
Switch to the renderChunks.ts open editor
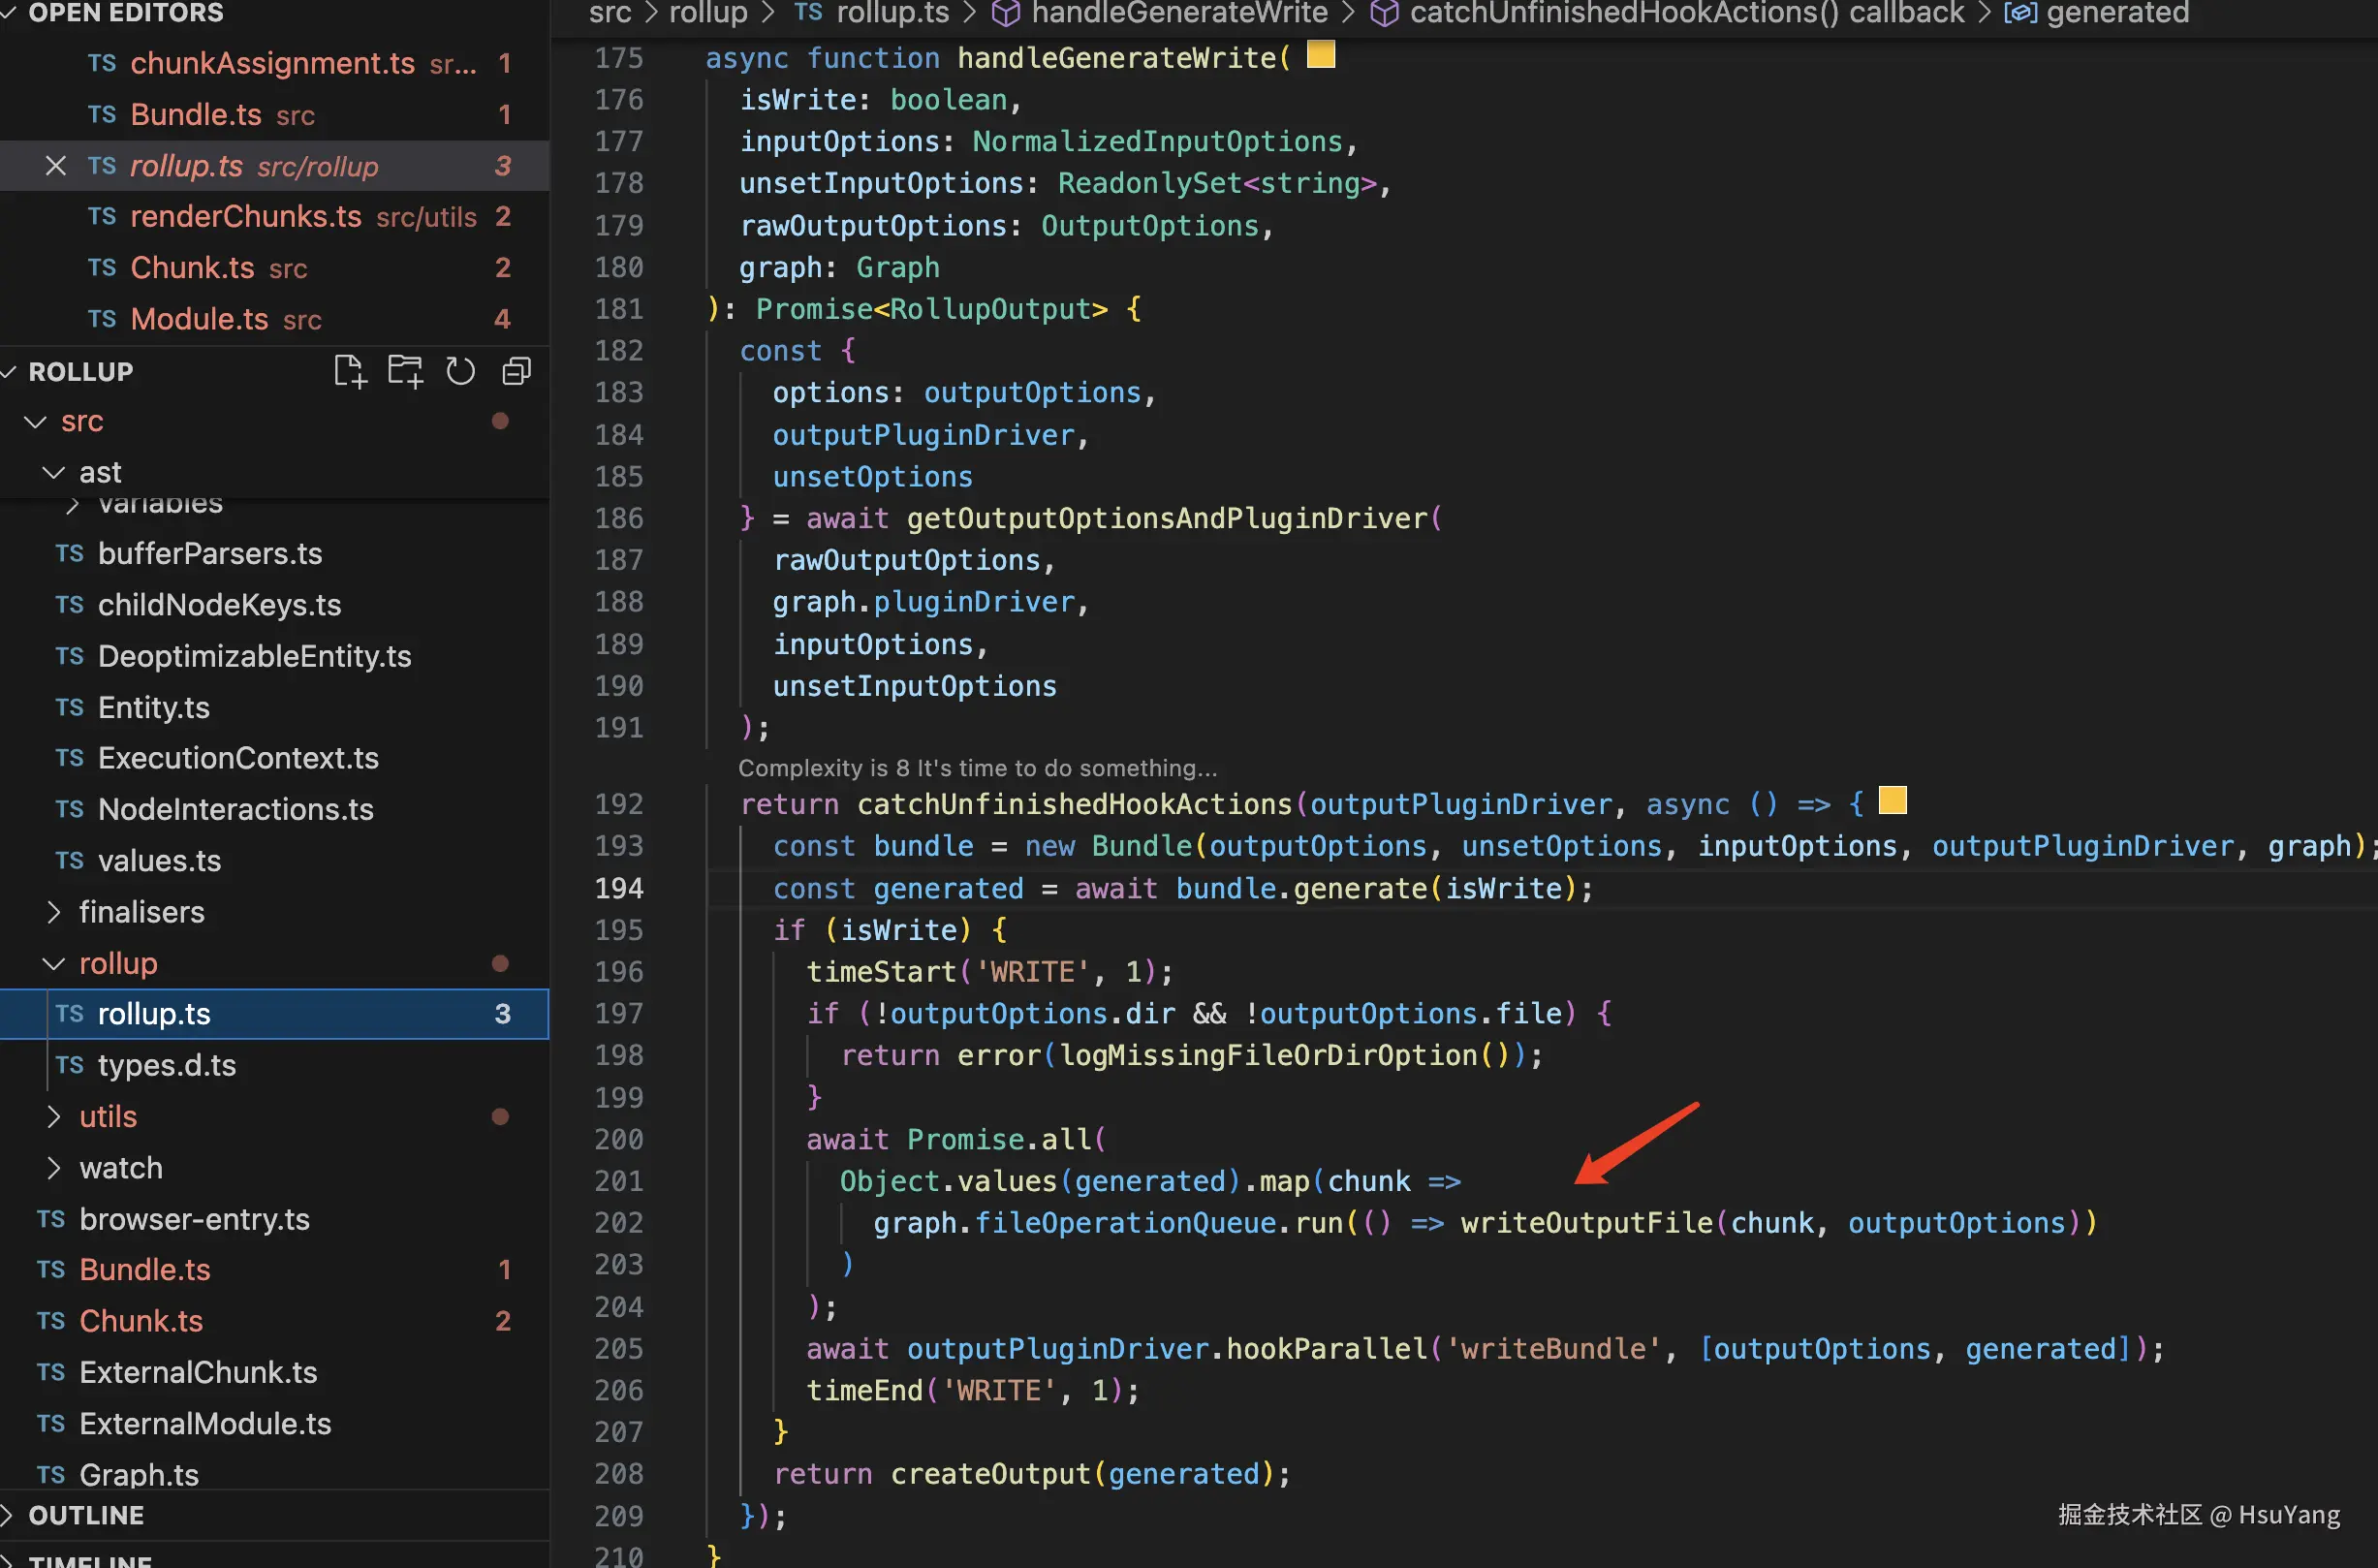point(246,217)
